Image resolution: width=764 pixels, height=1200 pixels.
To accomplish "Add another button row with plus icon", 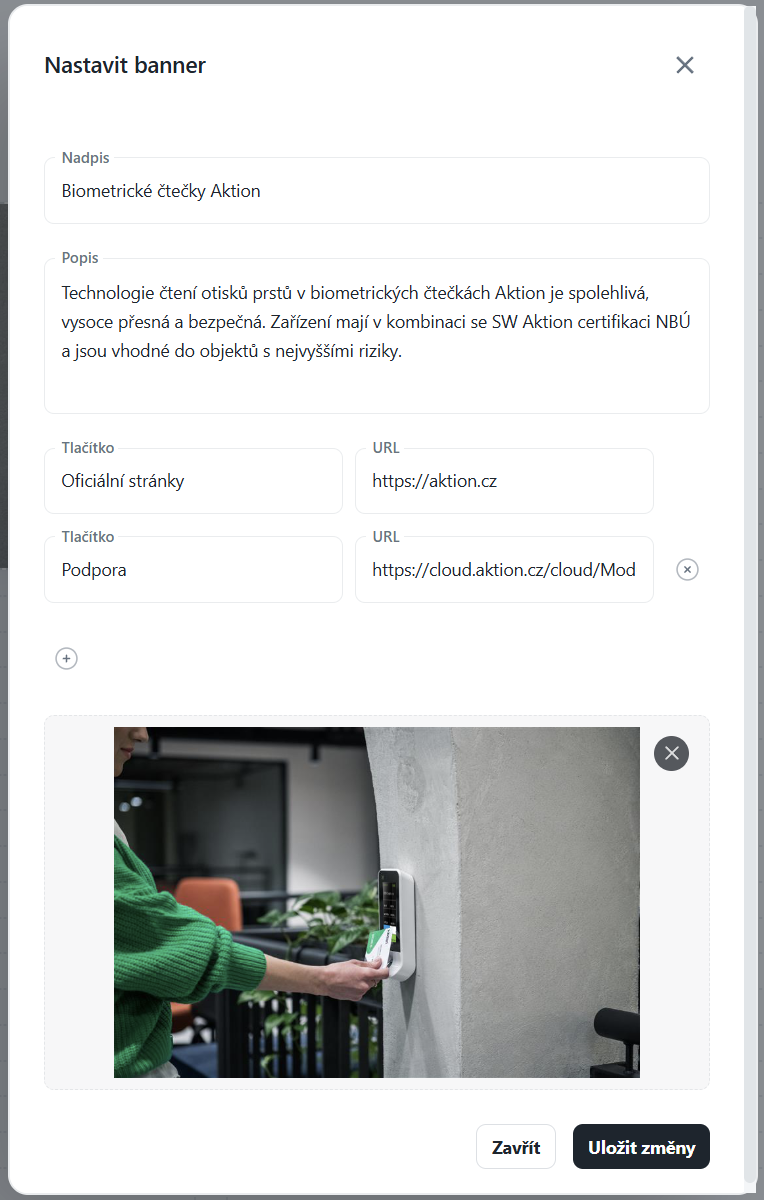I will click(x=66, y=658).
